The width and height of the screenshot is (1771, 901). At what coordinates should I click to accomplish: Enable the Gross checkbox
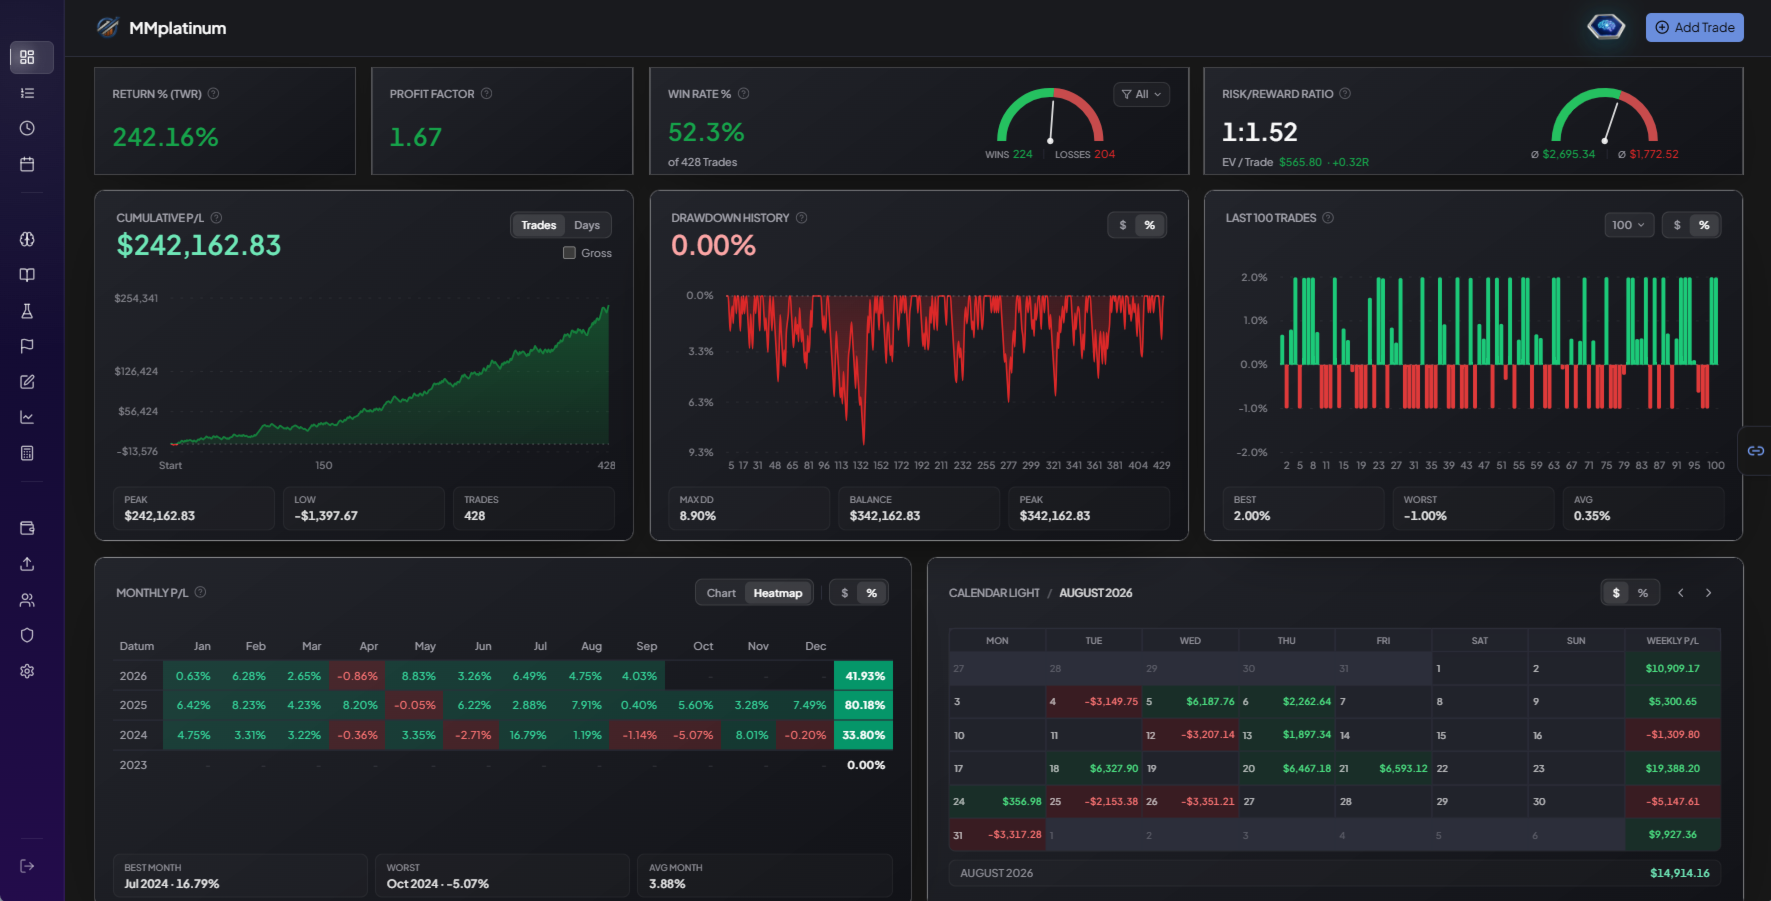(x=569, y=253)
